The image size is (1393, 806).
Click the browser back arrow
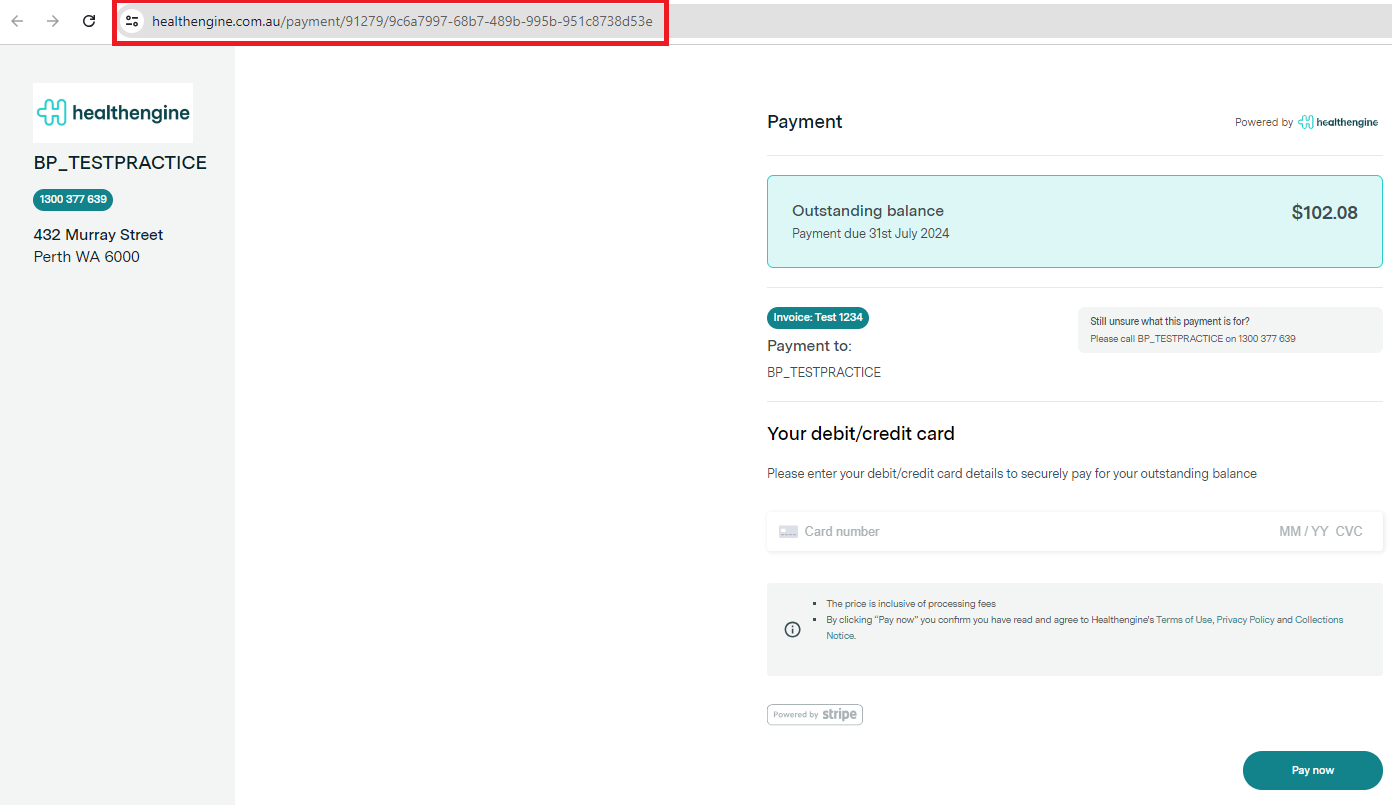[x=17, y=21]
